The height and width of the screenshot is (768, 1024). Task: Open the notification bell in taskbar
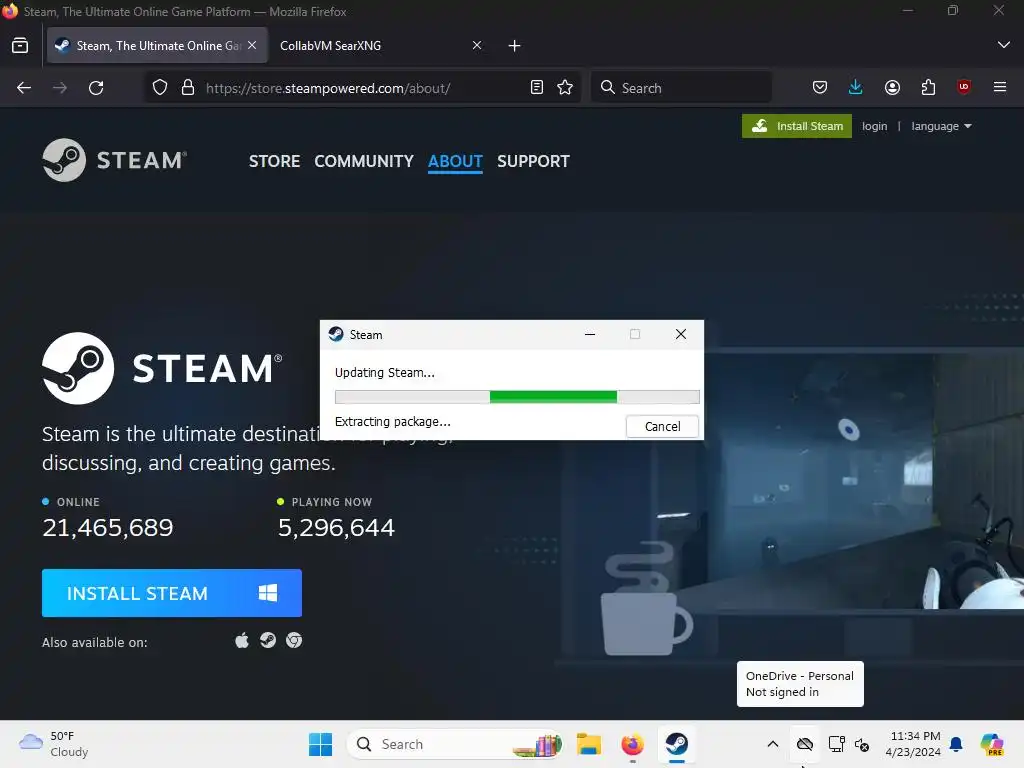point(956,744)
